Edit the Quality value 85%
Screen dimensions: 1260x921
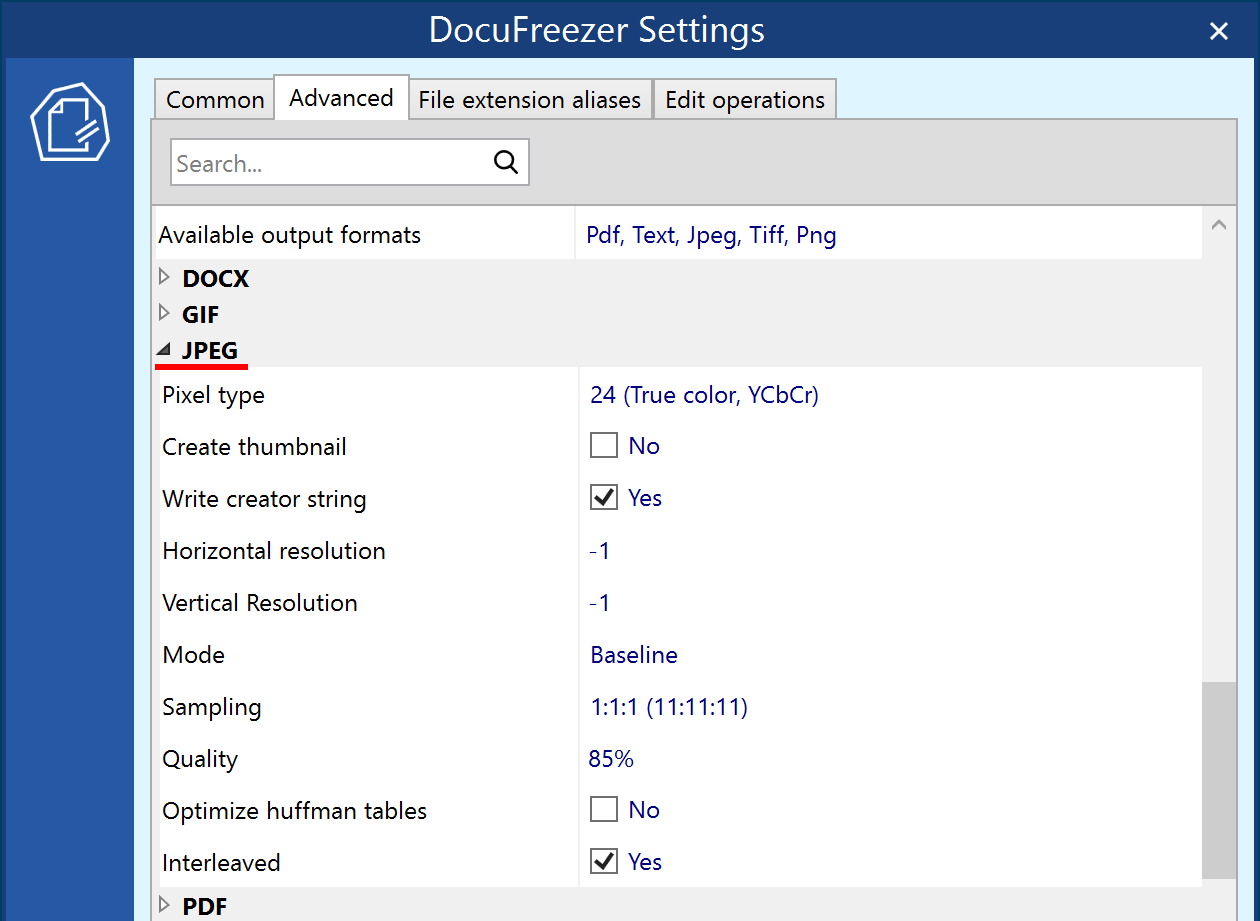(x=611, y=759)
